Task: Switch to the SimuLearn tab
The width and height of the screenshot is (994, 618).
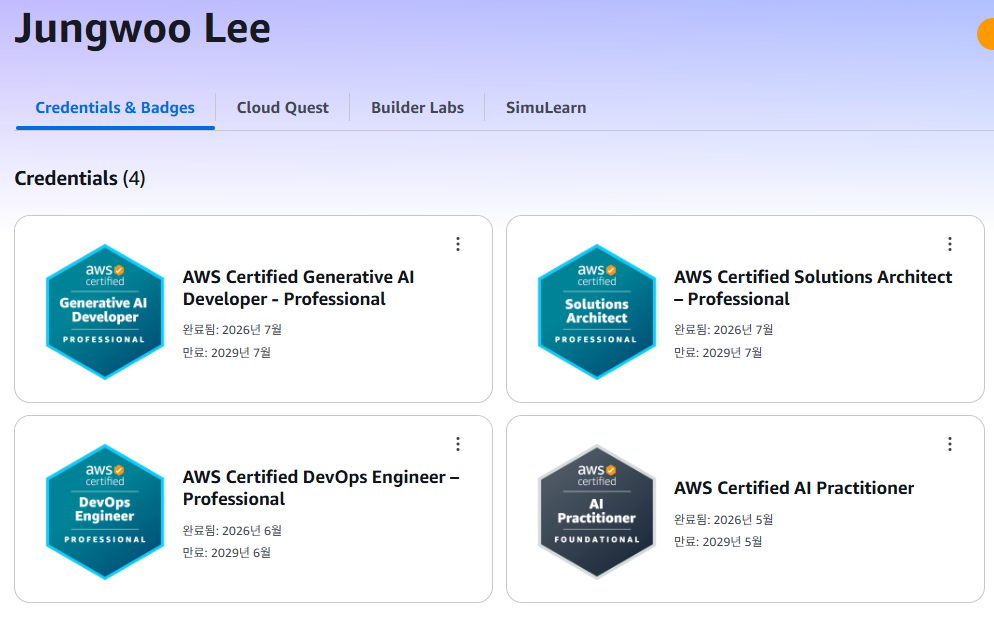Action: (546, 108)
